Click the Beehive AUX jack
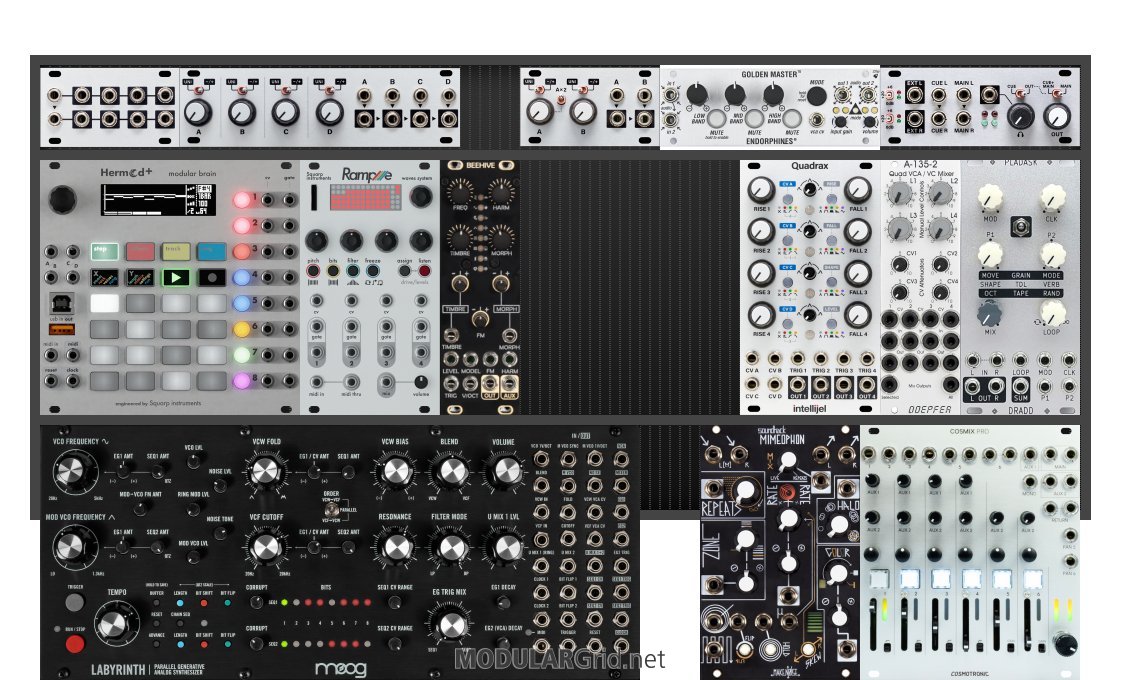The image size is (1121, 680). click(509, 383)
